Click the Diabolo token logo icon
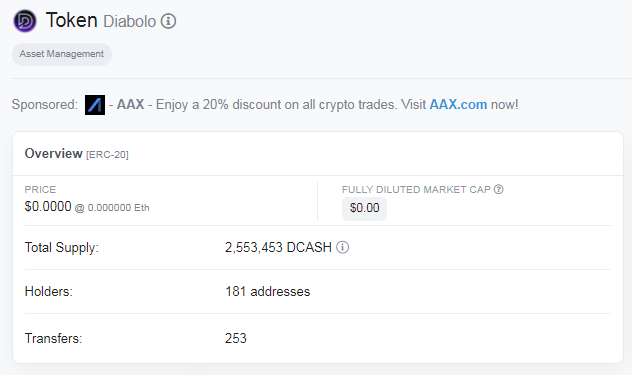Image resolution: width=632 pixels, height=375 pixels. pyautogui.click(x=25, y=21)
